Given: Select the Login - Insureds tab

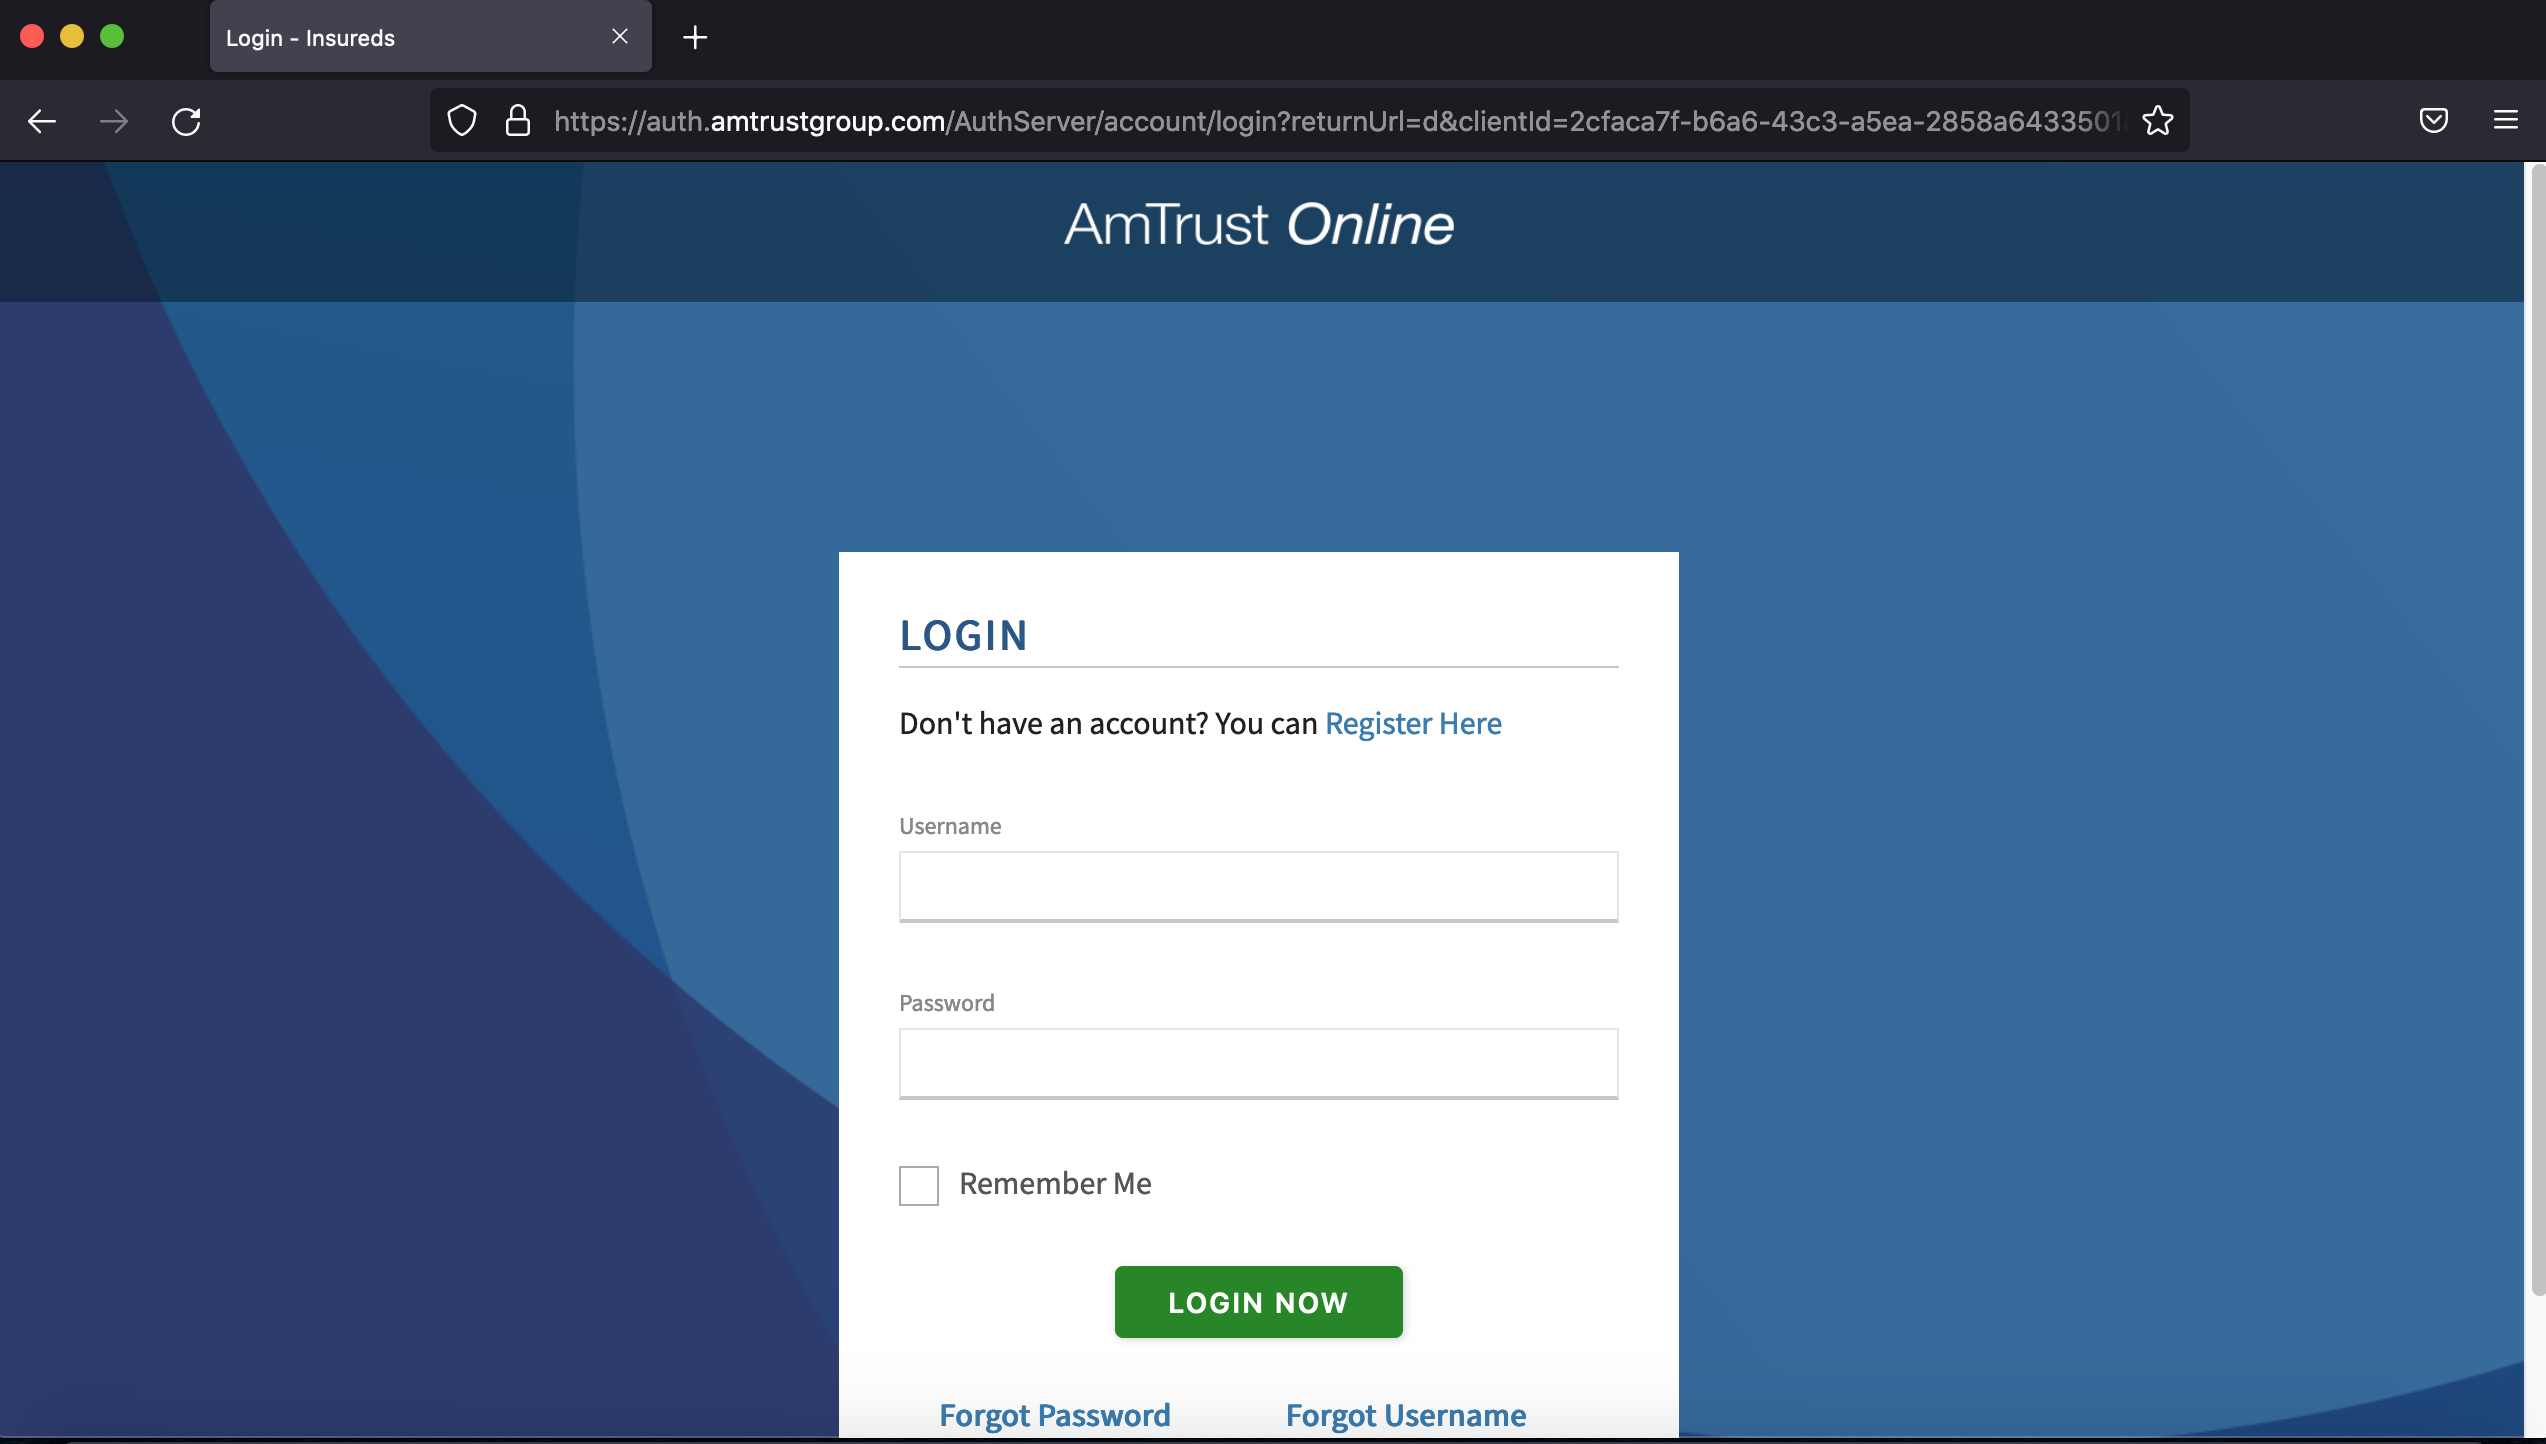Looking at the screenshot, I should click(430, 37).
